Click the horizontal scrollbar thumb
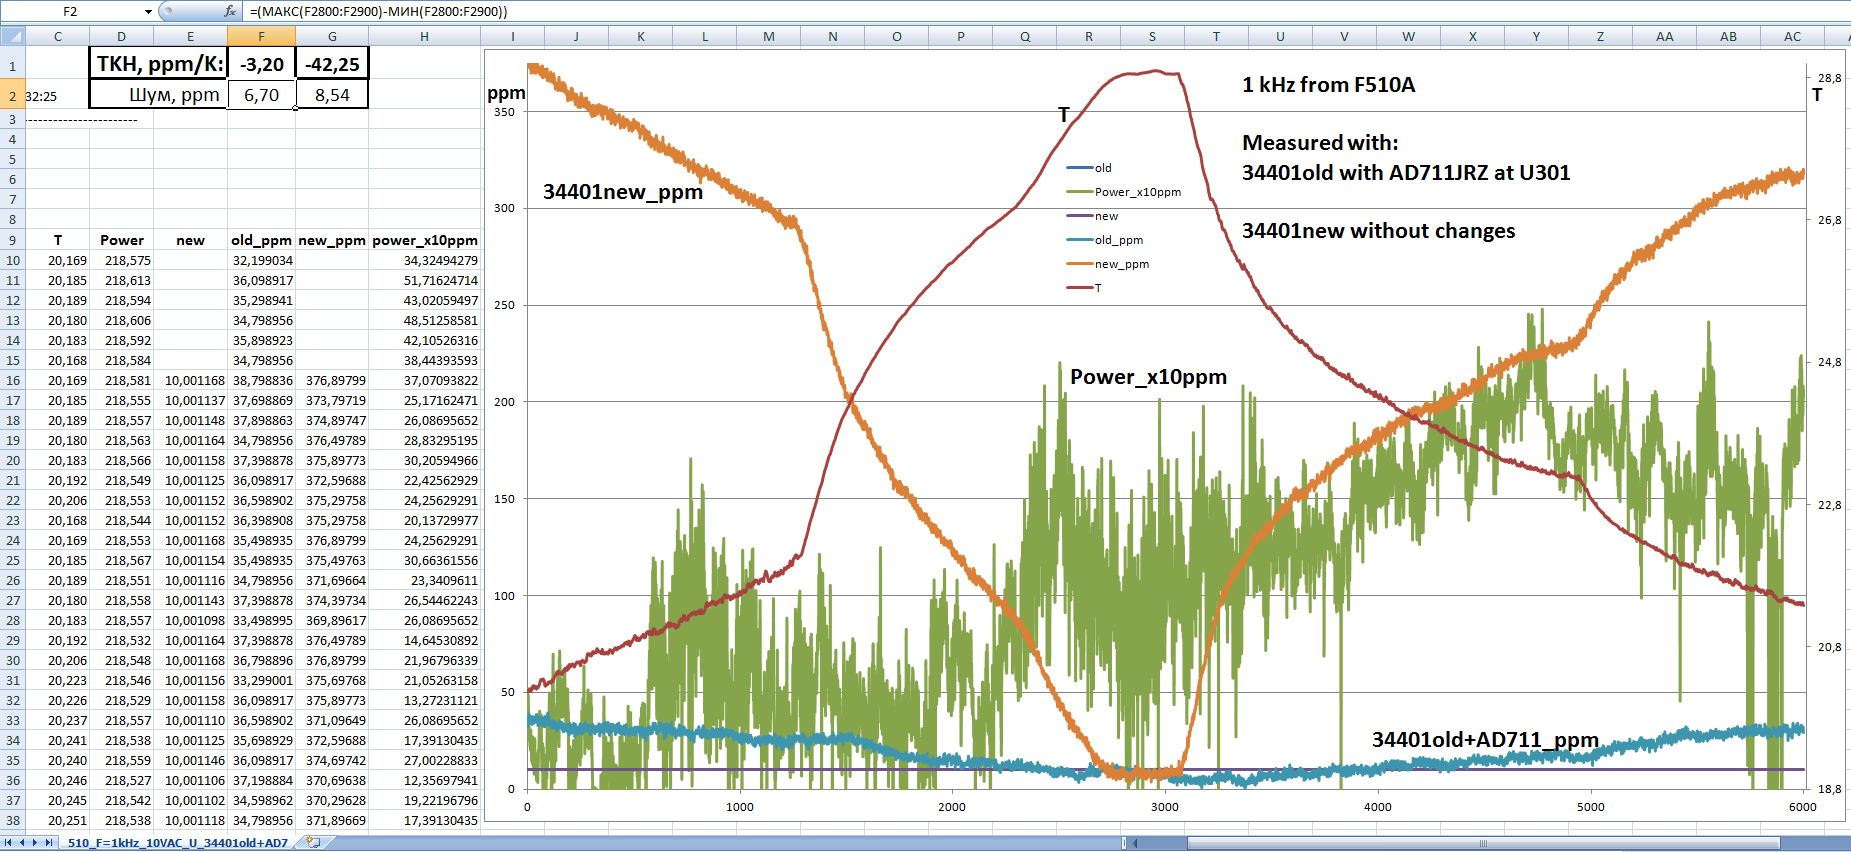 coord(1482,843)
